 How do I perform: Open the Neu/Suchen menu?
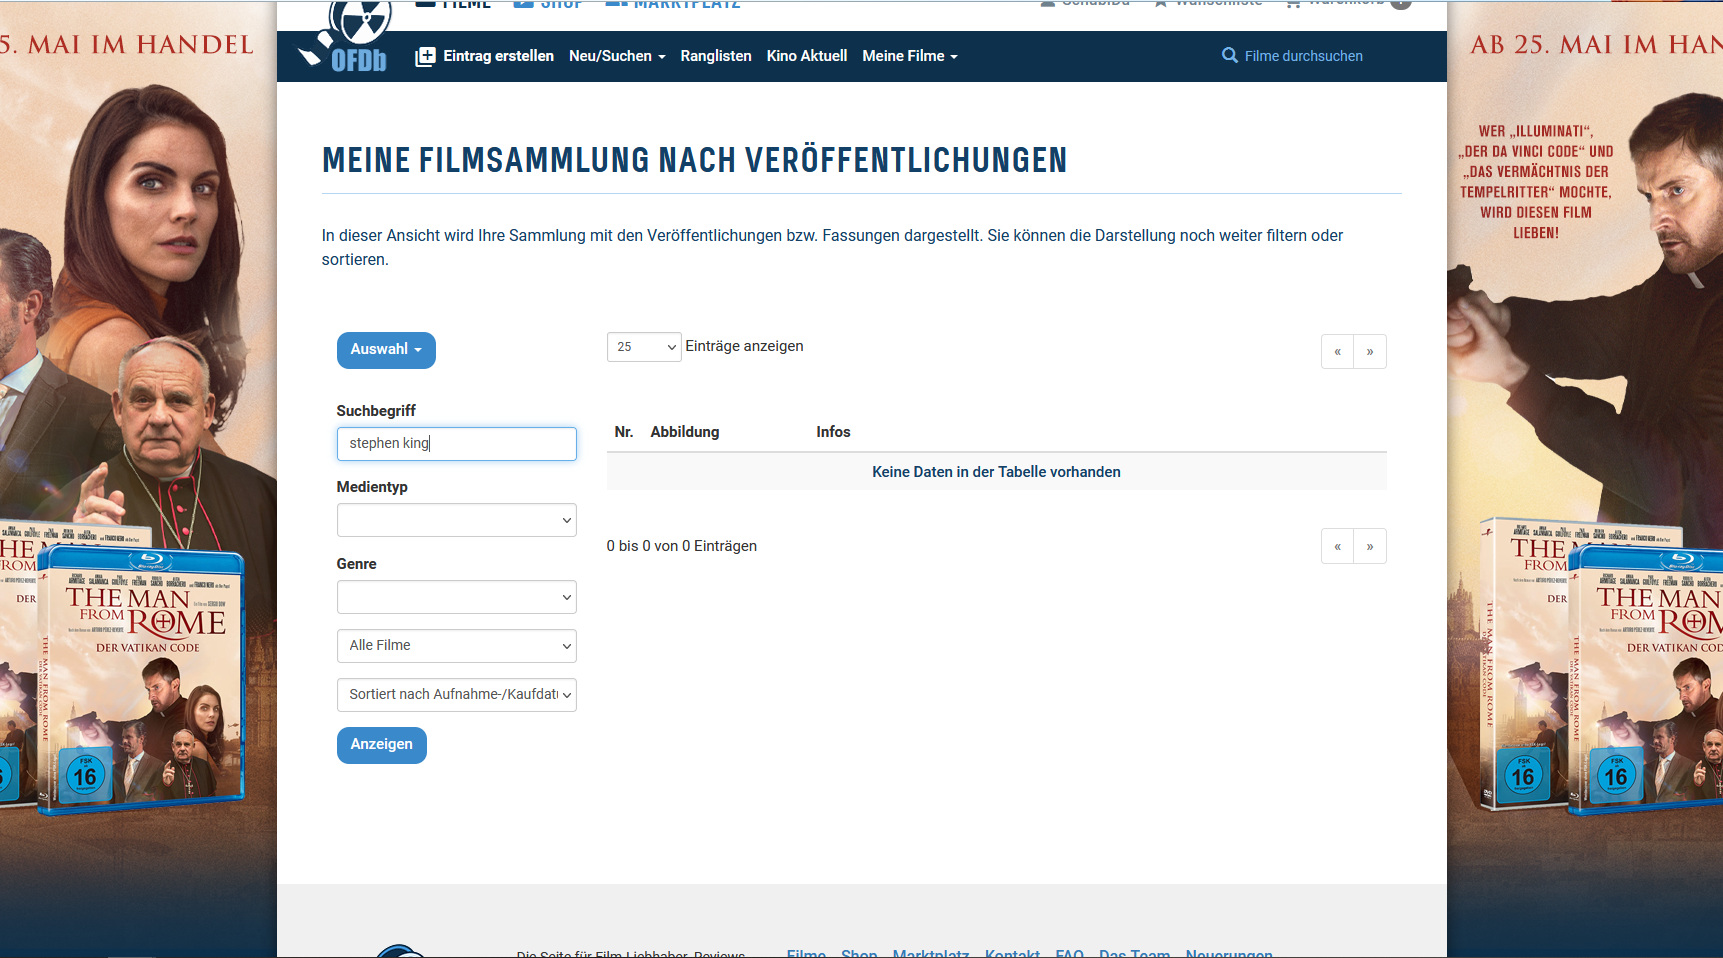click(617, 56)
